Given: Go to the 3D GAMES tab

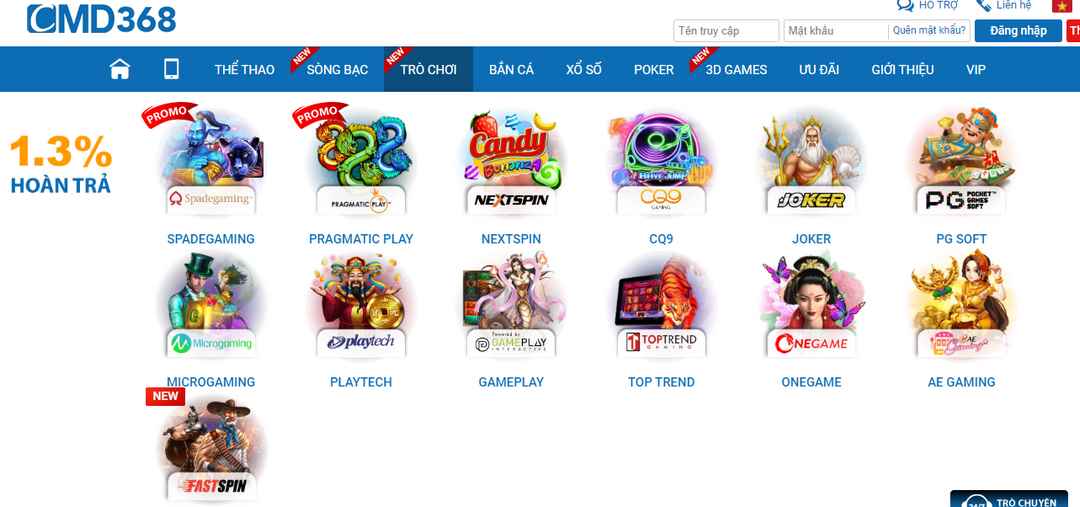Looking at the screenshot, I should coord(736,70).
